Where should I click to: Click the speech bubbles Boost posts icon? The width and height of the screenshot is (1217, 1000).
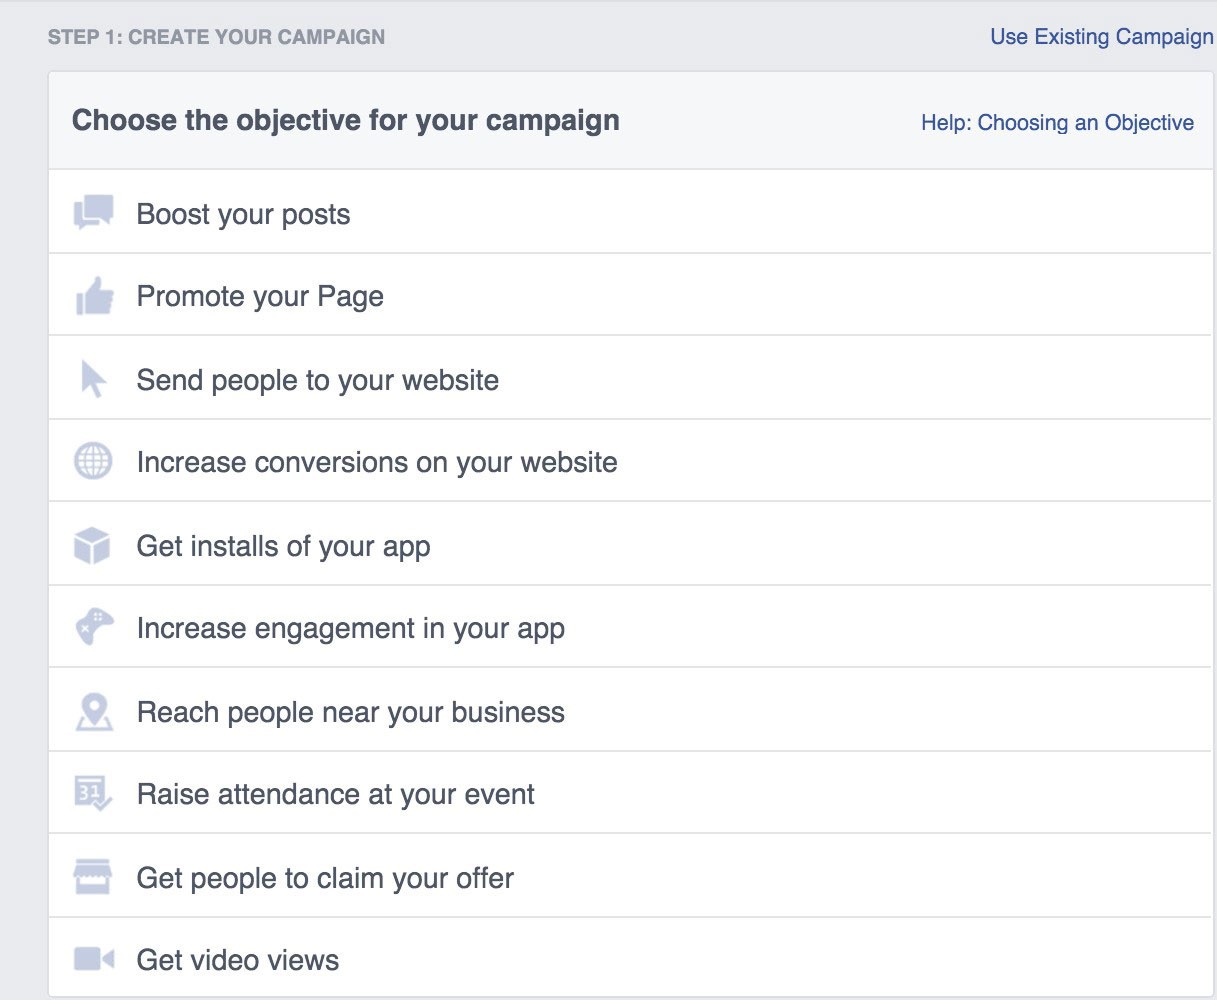(94, 213)
